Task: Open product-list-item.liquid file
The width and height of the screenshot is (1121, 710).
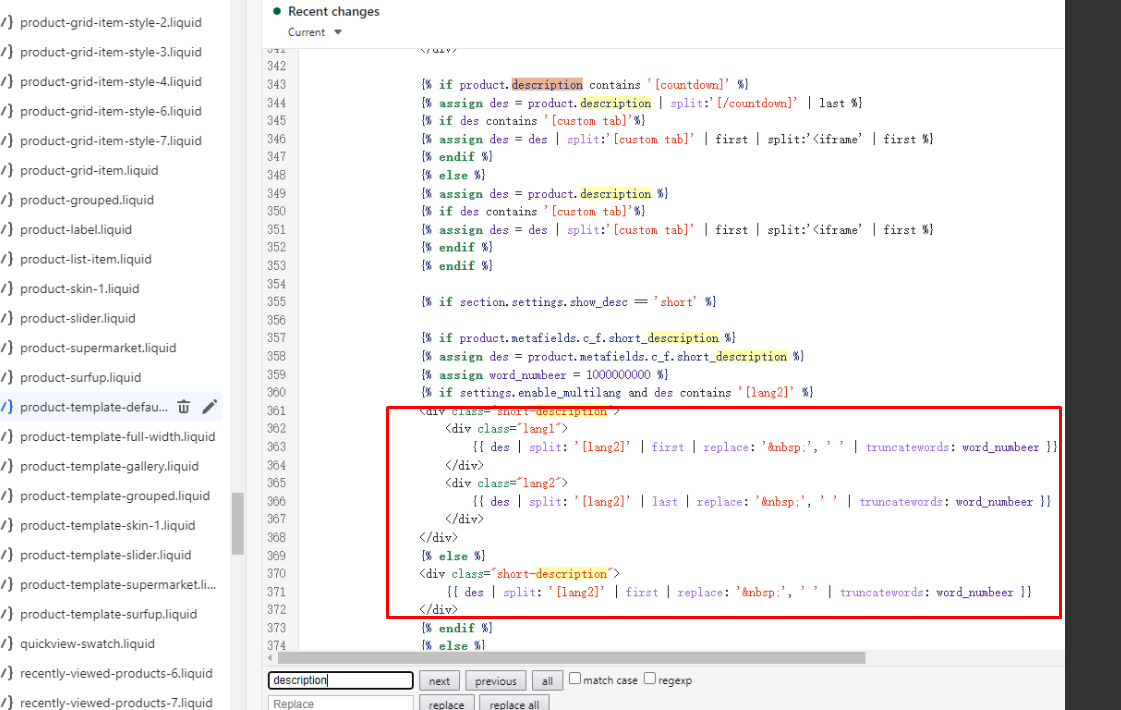Action: coord(86,259)
